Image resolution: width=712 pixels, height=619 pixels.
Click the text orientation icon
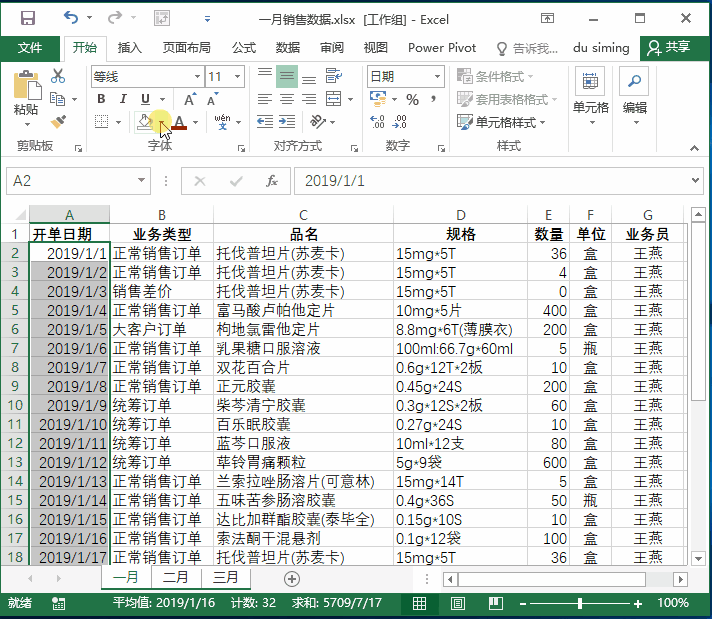tap(318, 122)
